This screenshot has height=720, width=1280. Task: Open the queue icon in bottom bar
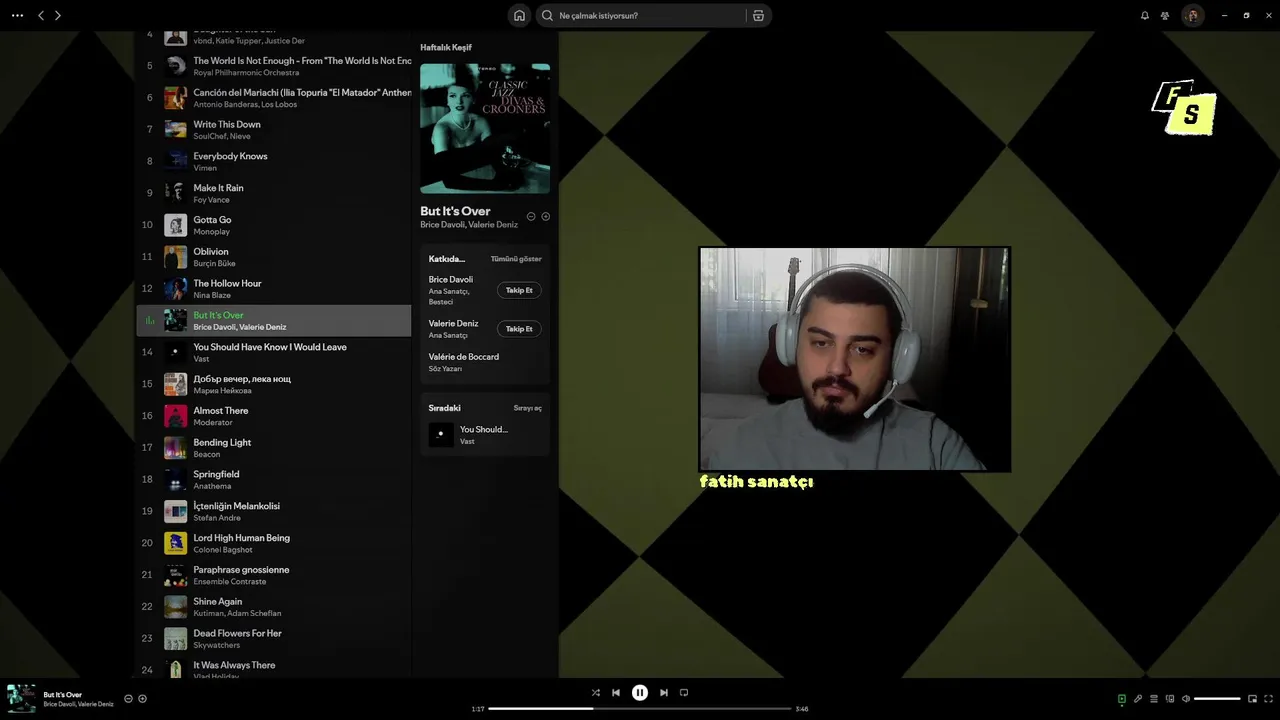point(1154,699)
